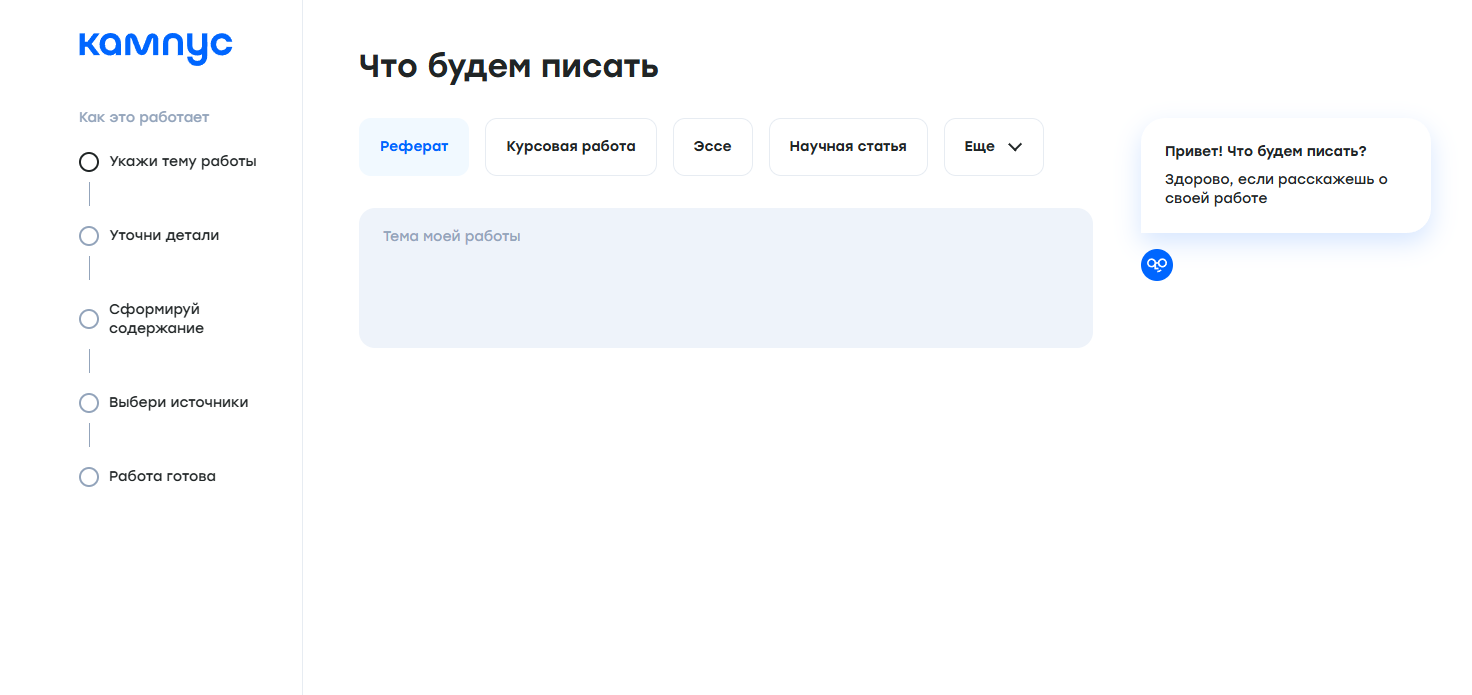Select the Выбери источники step indicator
Image resolution: width=1472 pixels, height=695 pixels.
click(89, 402)
